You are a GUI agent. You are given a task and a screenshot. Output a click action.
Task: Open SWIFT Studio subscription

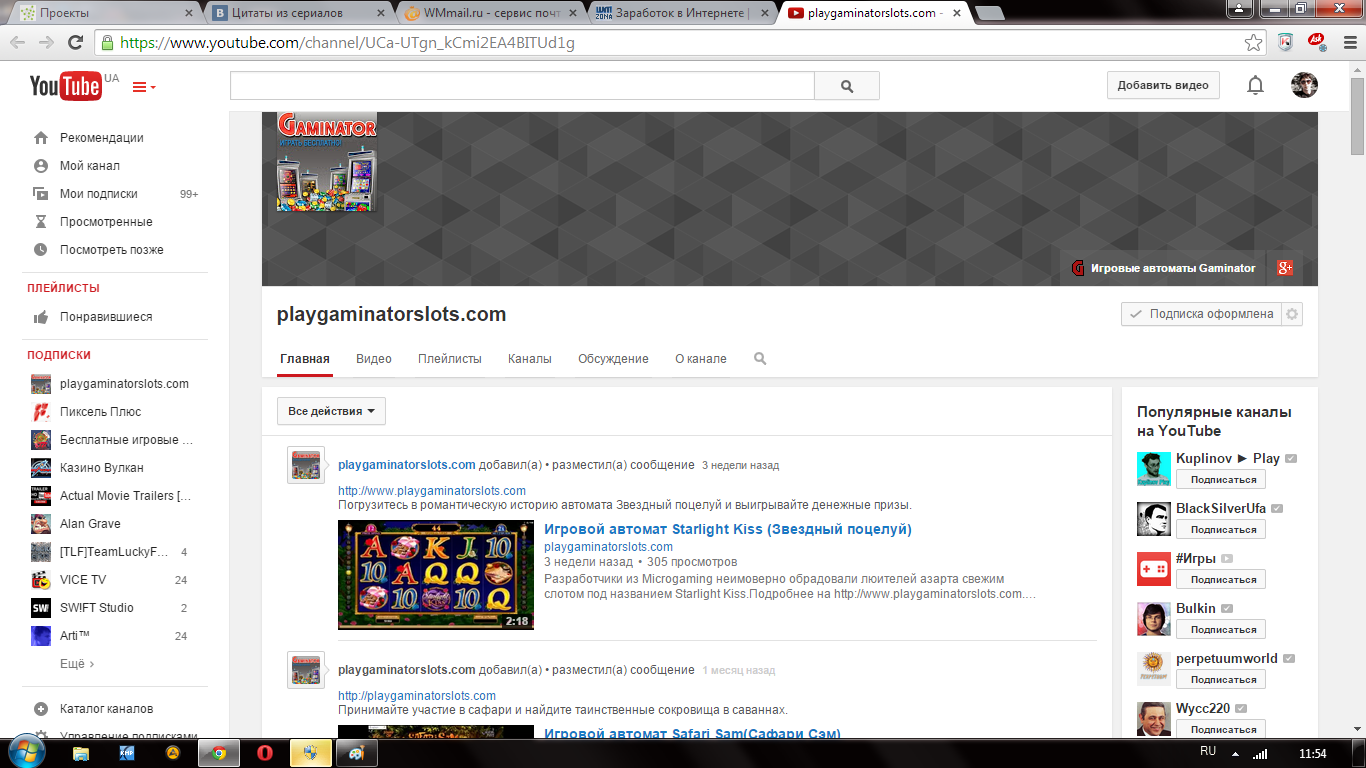[96, 608]
